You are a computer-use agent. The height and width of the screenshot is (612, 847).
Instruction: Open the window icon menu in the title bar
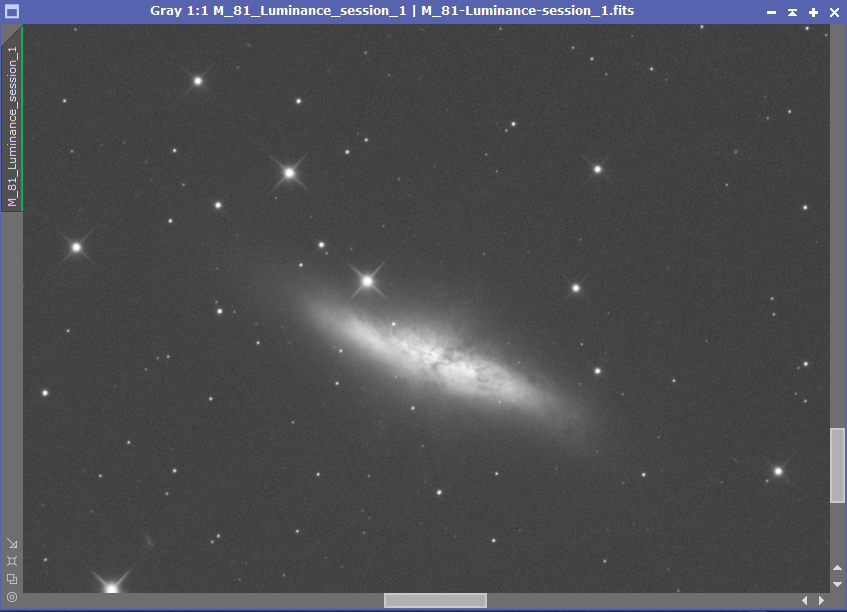click(x=12, y=11)
